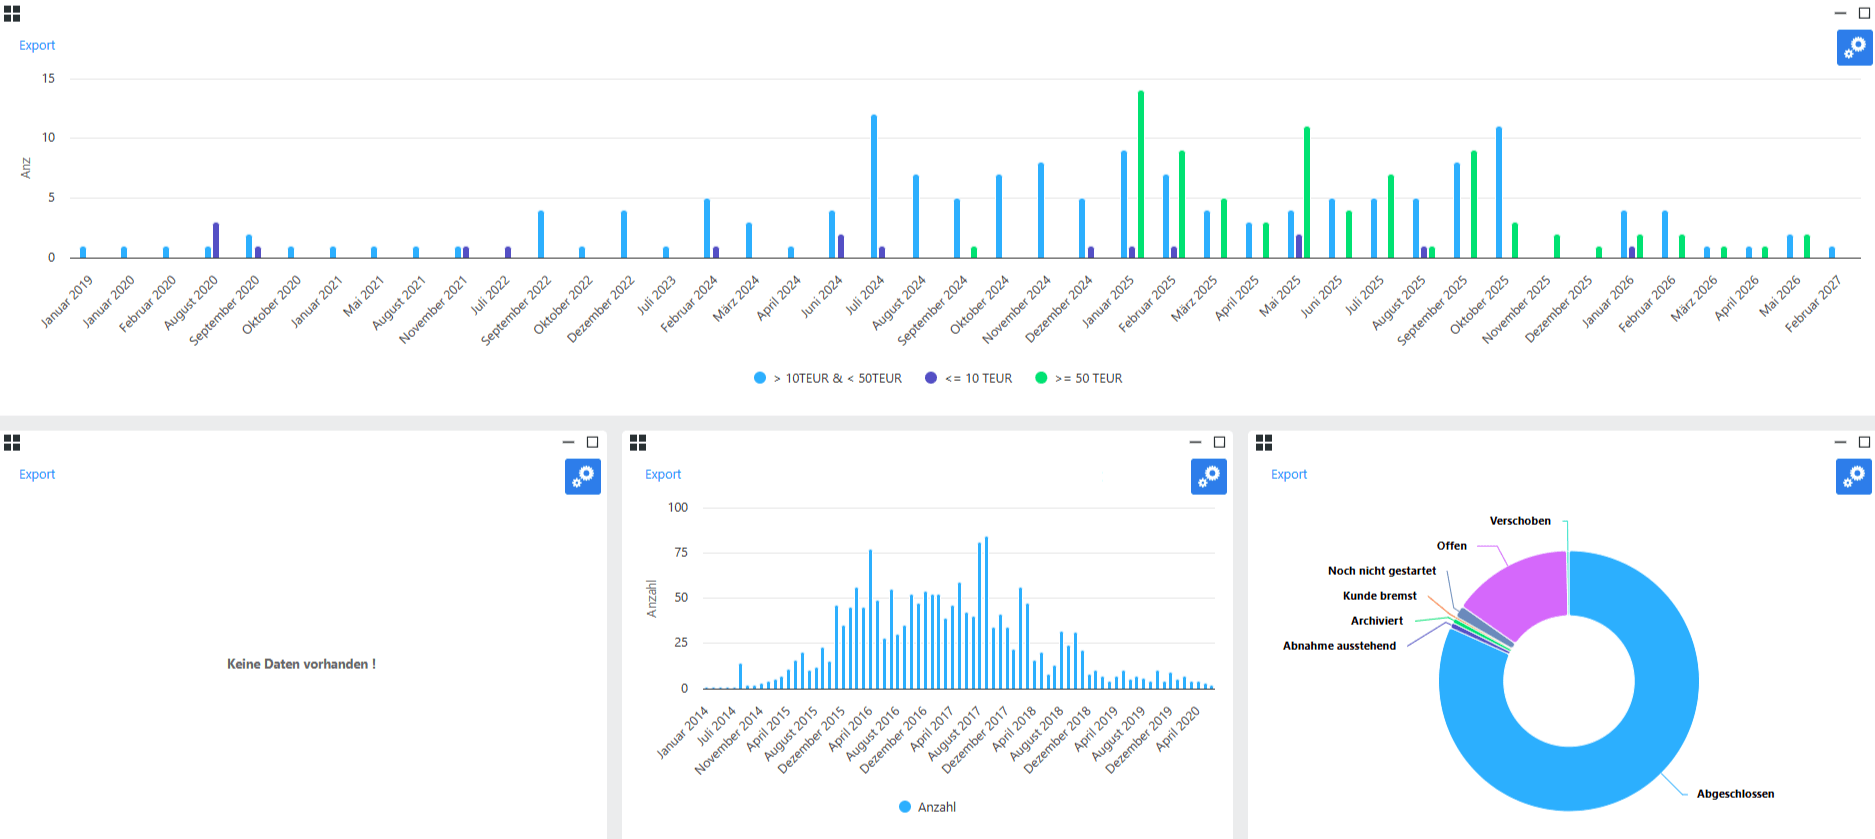Image resolution: width=1875 pixels, height=839 pixels.
Task: Open settings gear of the EUR category chart
Action: tap(1853, 47)
